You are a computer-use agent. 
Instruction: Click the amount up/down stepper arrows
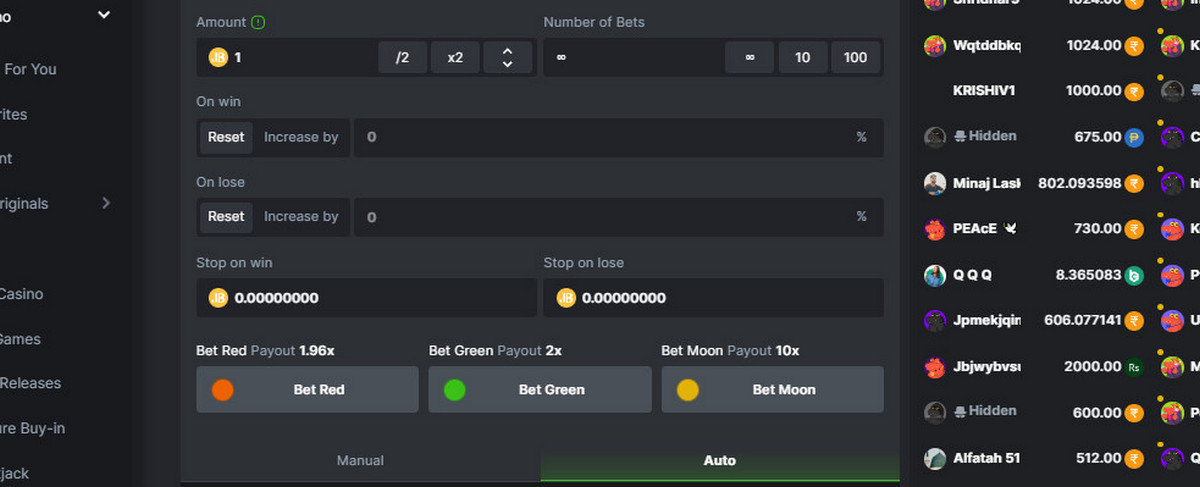pyautogui.click(x=507, y=58)
